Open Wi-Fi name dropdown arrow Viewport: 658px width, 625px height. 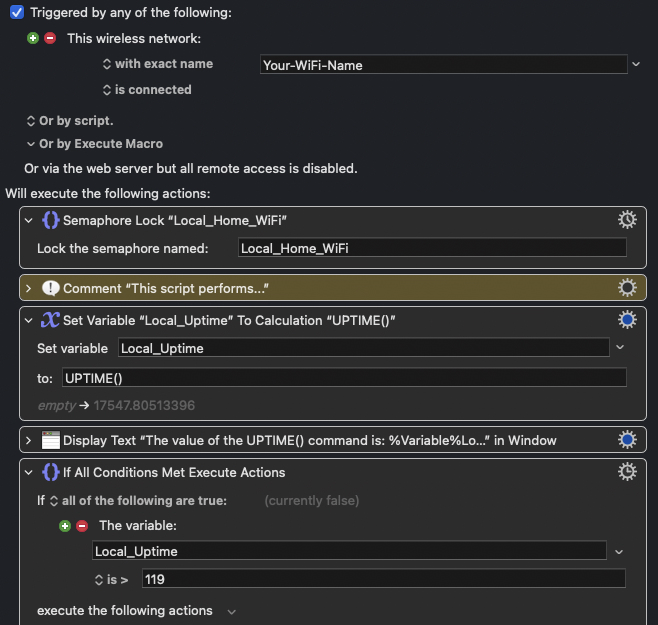click(635, 64)
